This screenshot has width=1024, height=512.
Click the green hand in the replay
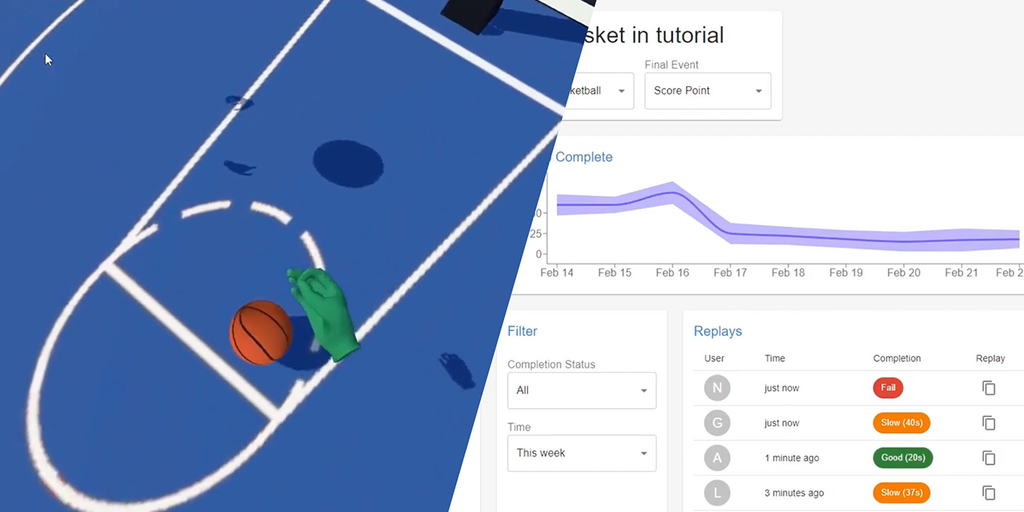coord(323,312)
